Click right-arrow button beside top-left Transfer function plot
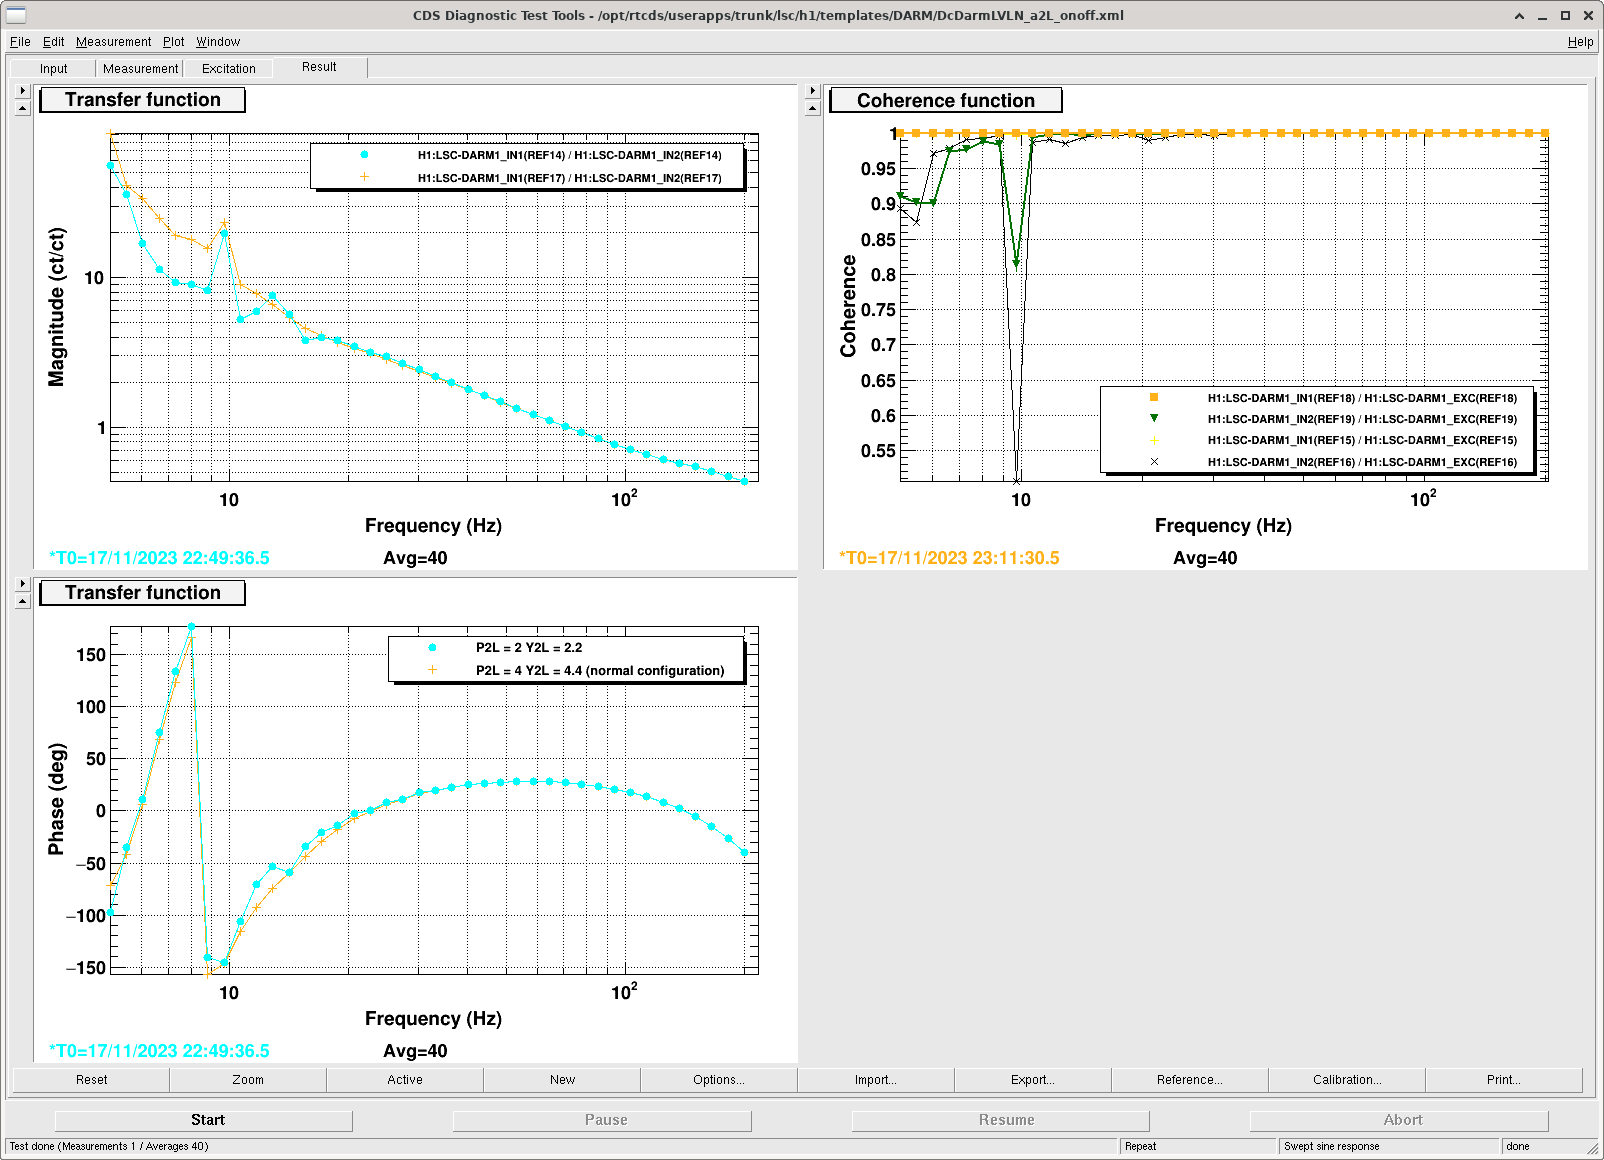1604x1160 pixels. click(x=23, y=91)
